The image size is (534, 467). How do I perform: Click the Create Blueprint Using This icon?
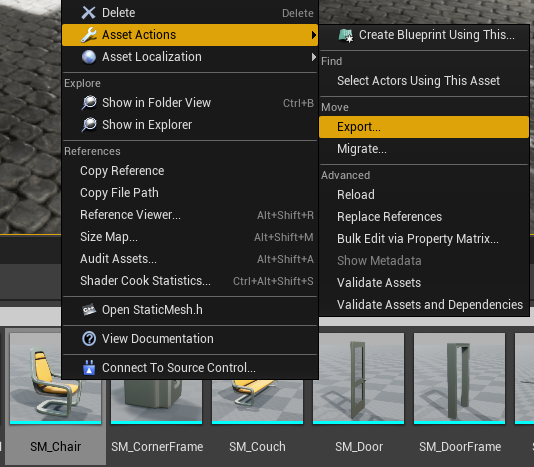coord(346,35)
